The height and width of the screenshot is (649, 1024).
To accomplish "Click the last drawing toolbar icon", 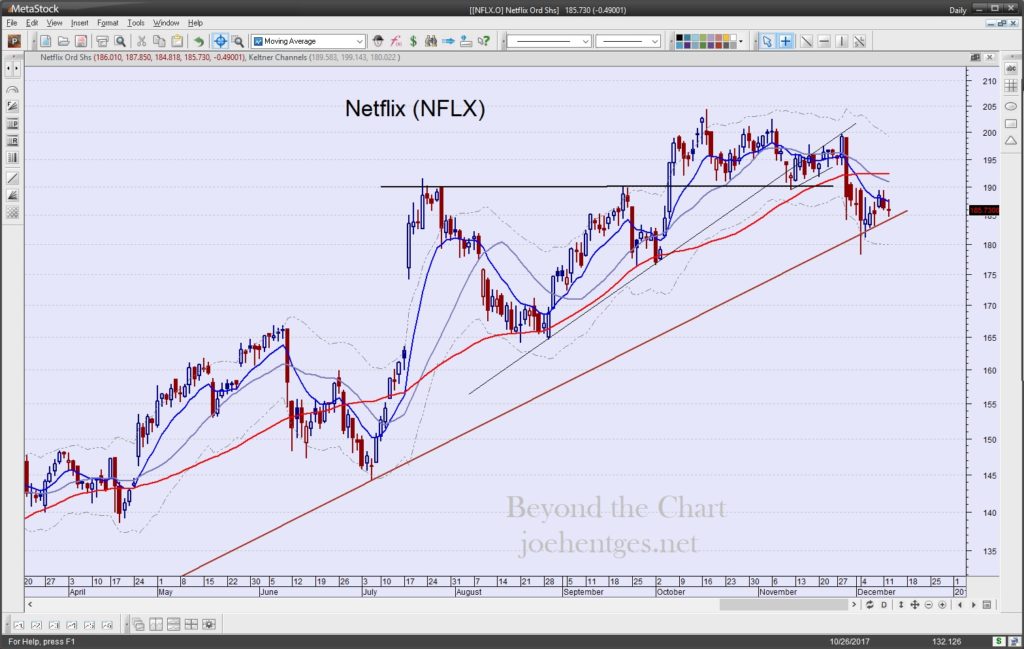I will point(860,41).
